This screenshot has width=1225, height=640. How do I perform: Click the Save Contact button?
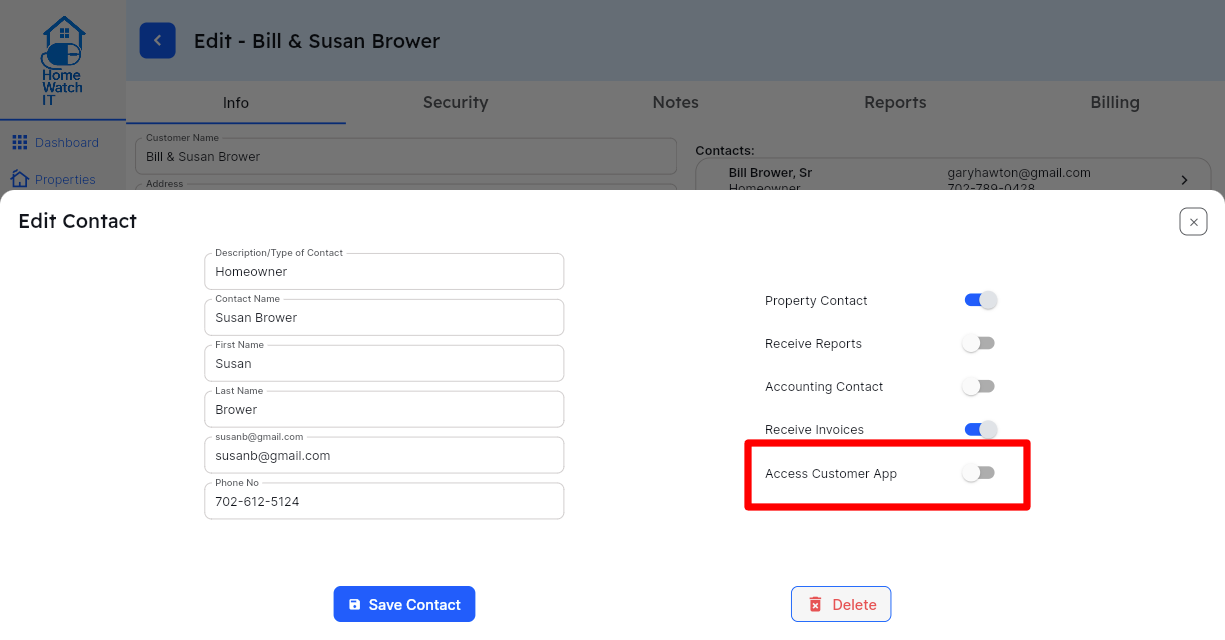click(x=404, y=604)
